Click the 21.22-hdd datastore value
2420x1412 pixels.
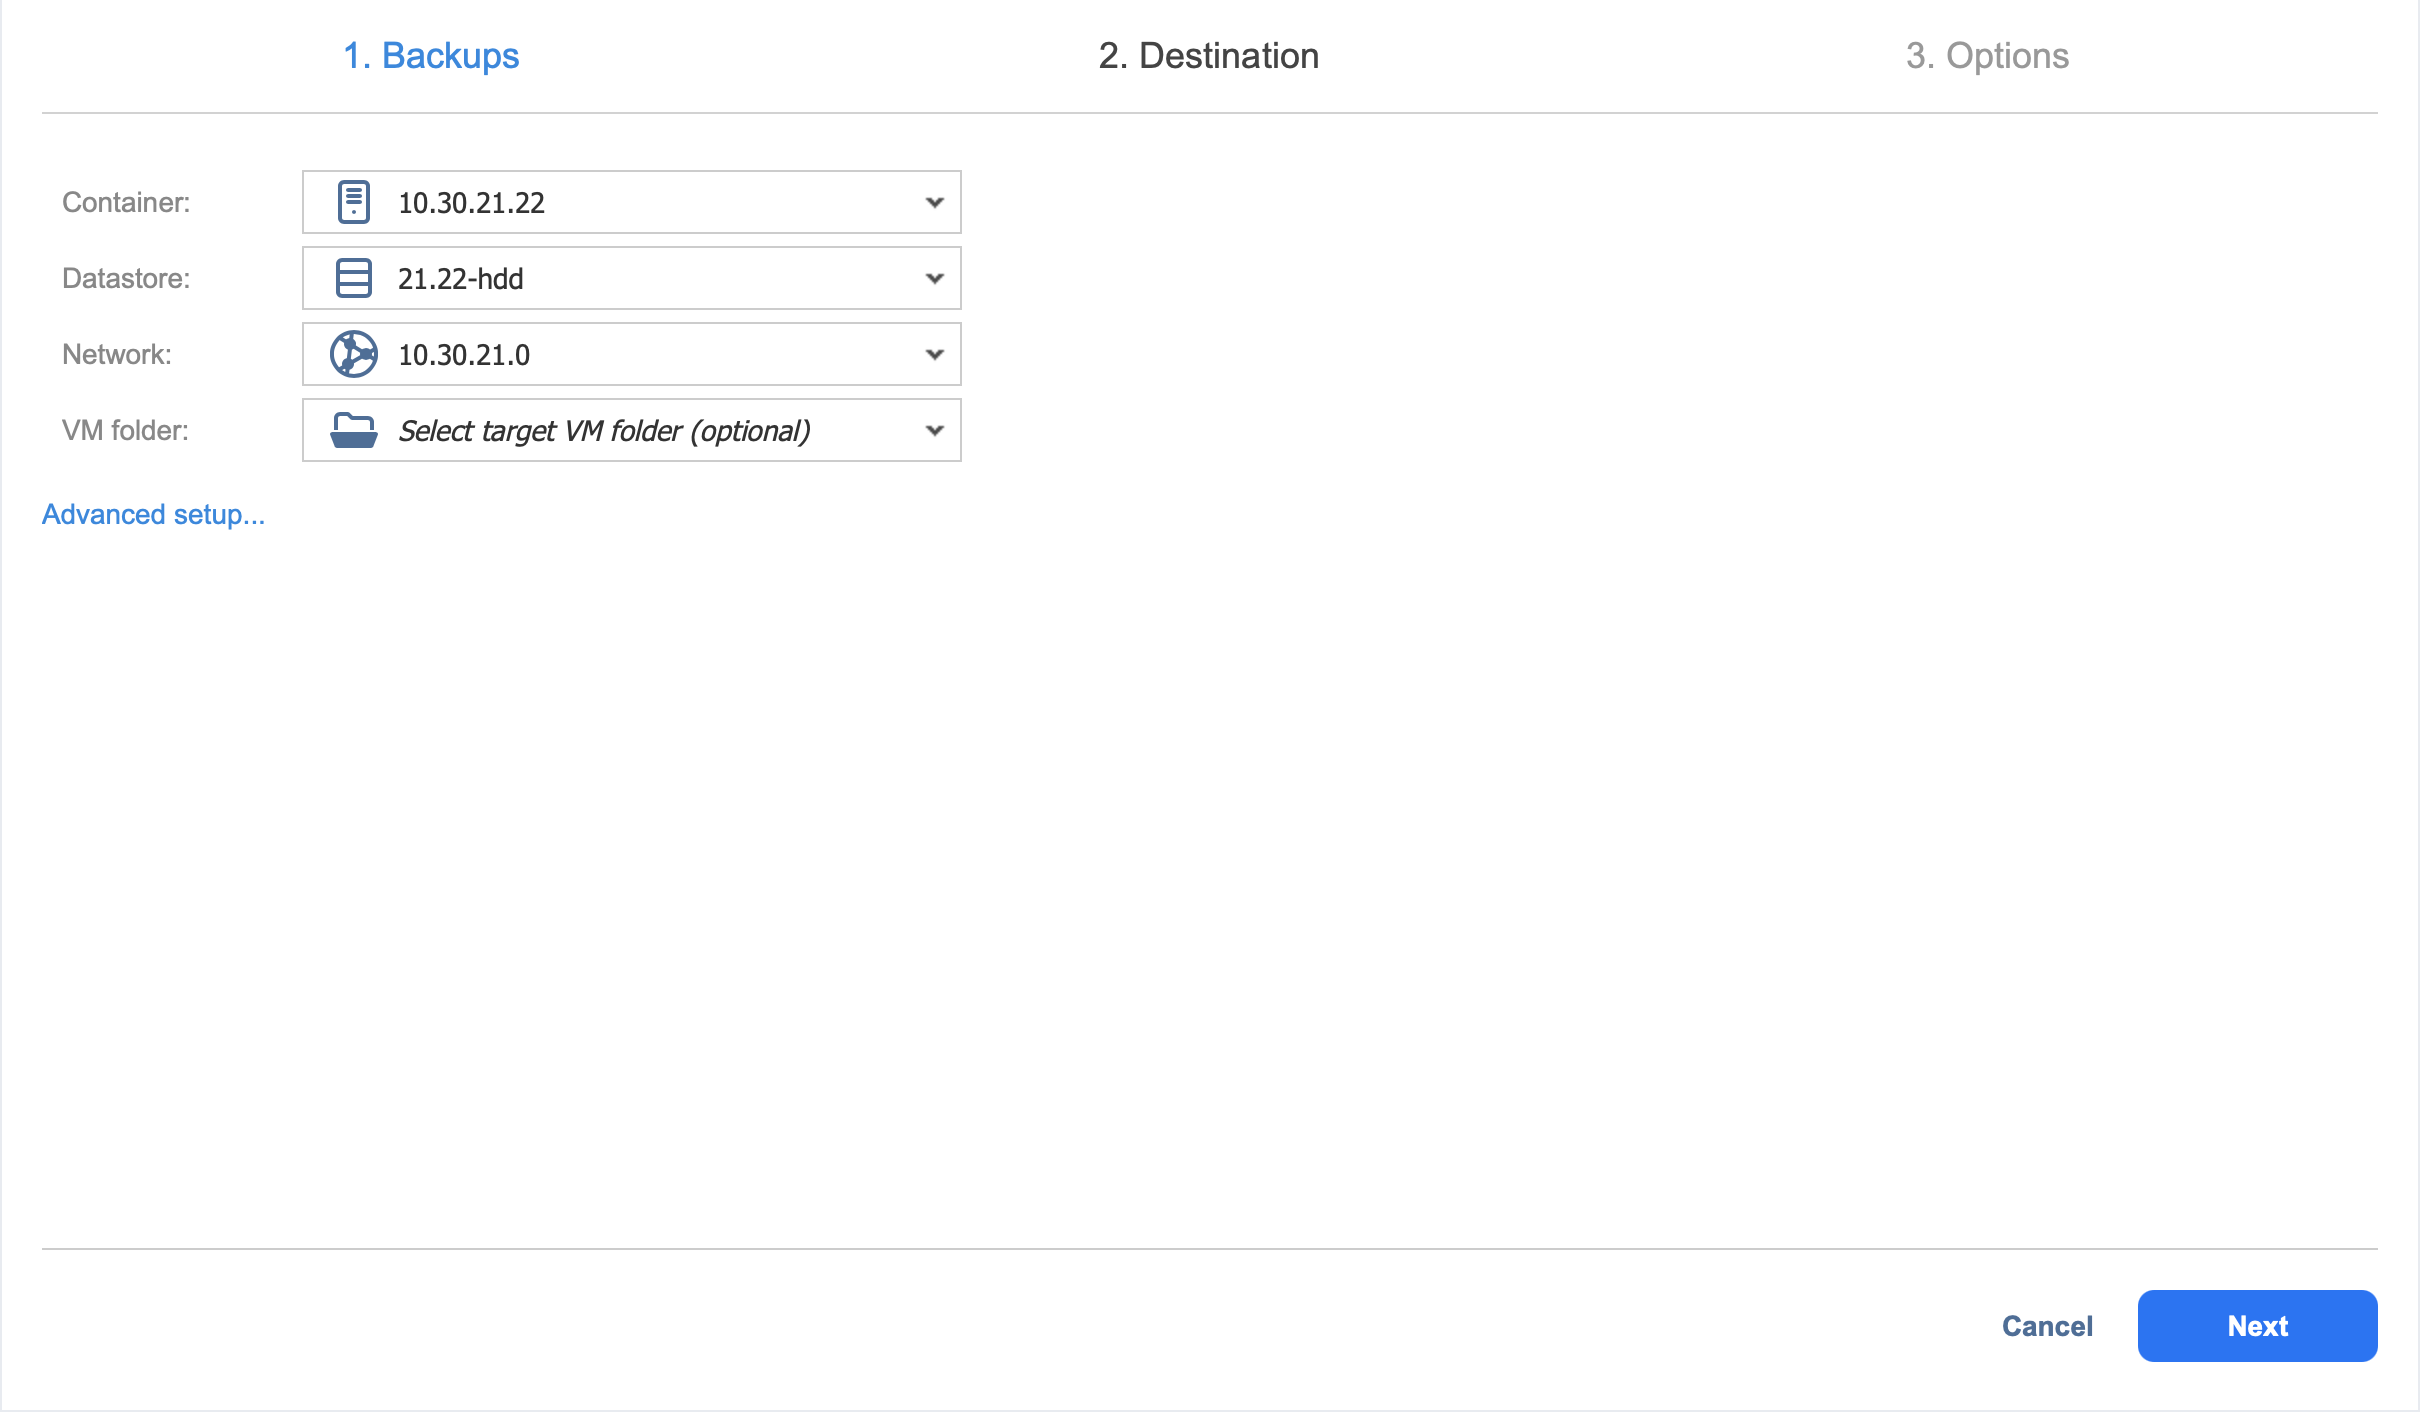pyautogui.click(x=460, y=279)
